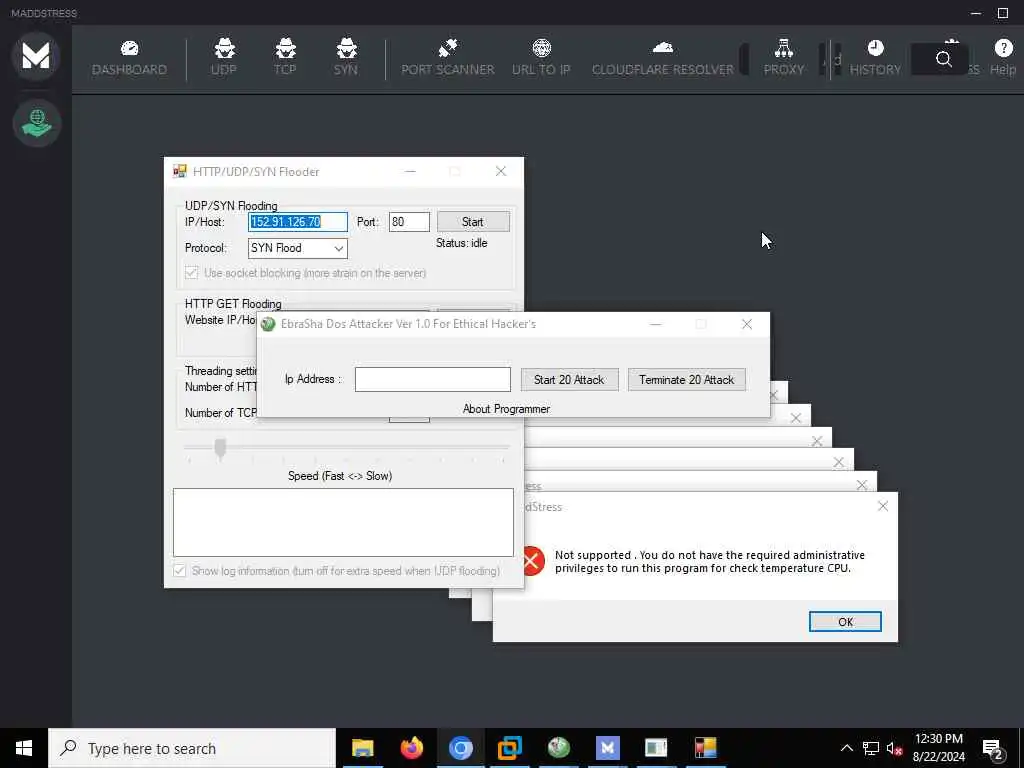This screenshot has width=1024, height=768.
Task: Open the network status tray icon
Action: point(871,748)
